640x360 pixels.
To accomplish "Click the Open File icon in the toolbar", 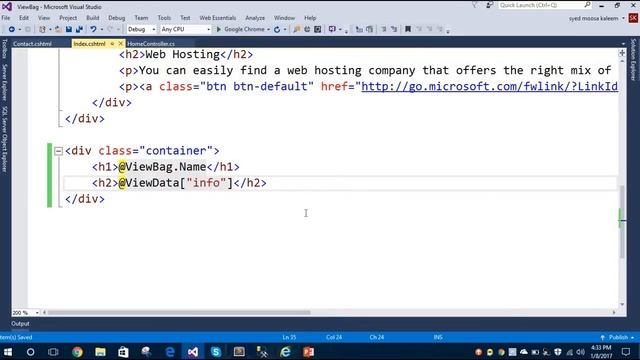I will (x=58, y=29).
